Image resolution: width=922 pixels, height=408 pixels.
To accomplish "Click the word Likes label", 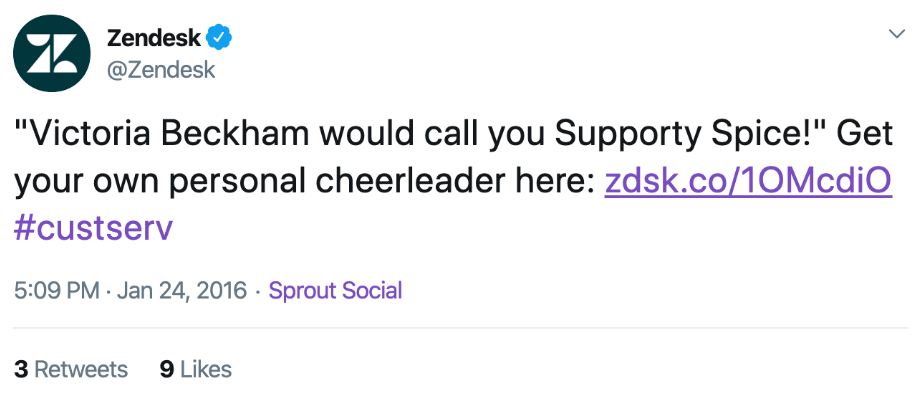I will click(205, 369).
